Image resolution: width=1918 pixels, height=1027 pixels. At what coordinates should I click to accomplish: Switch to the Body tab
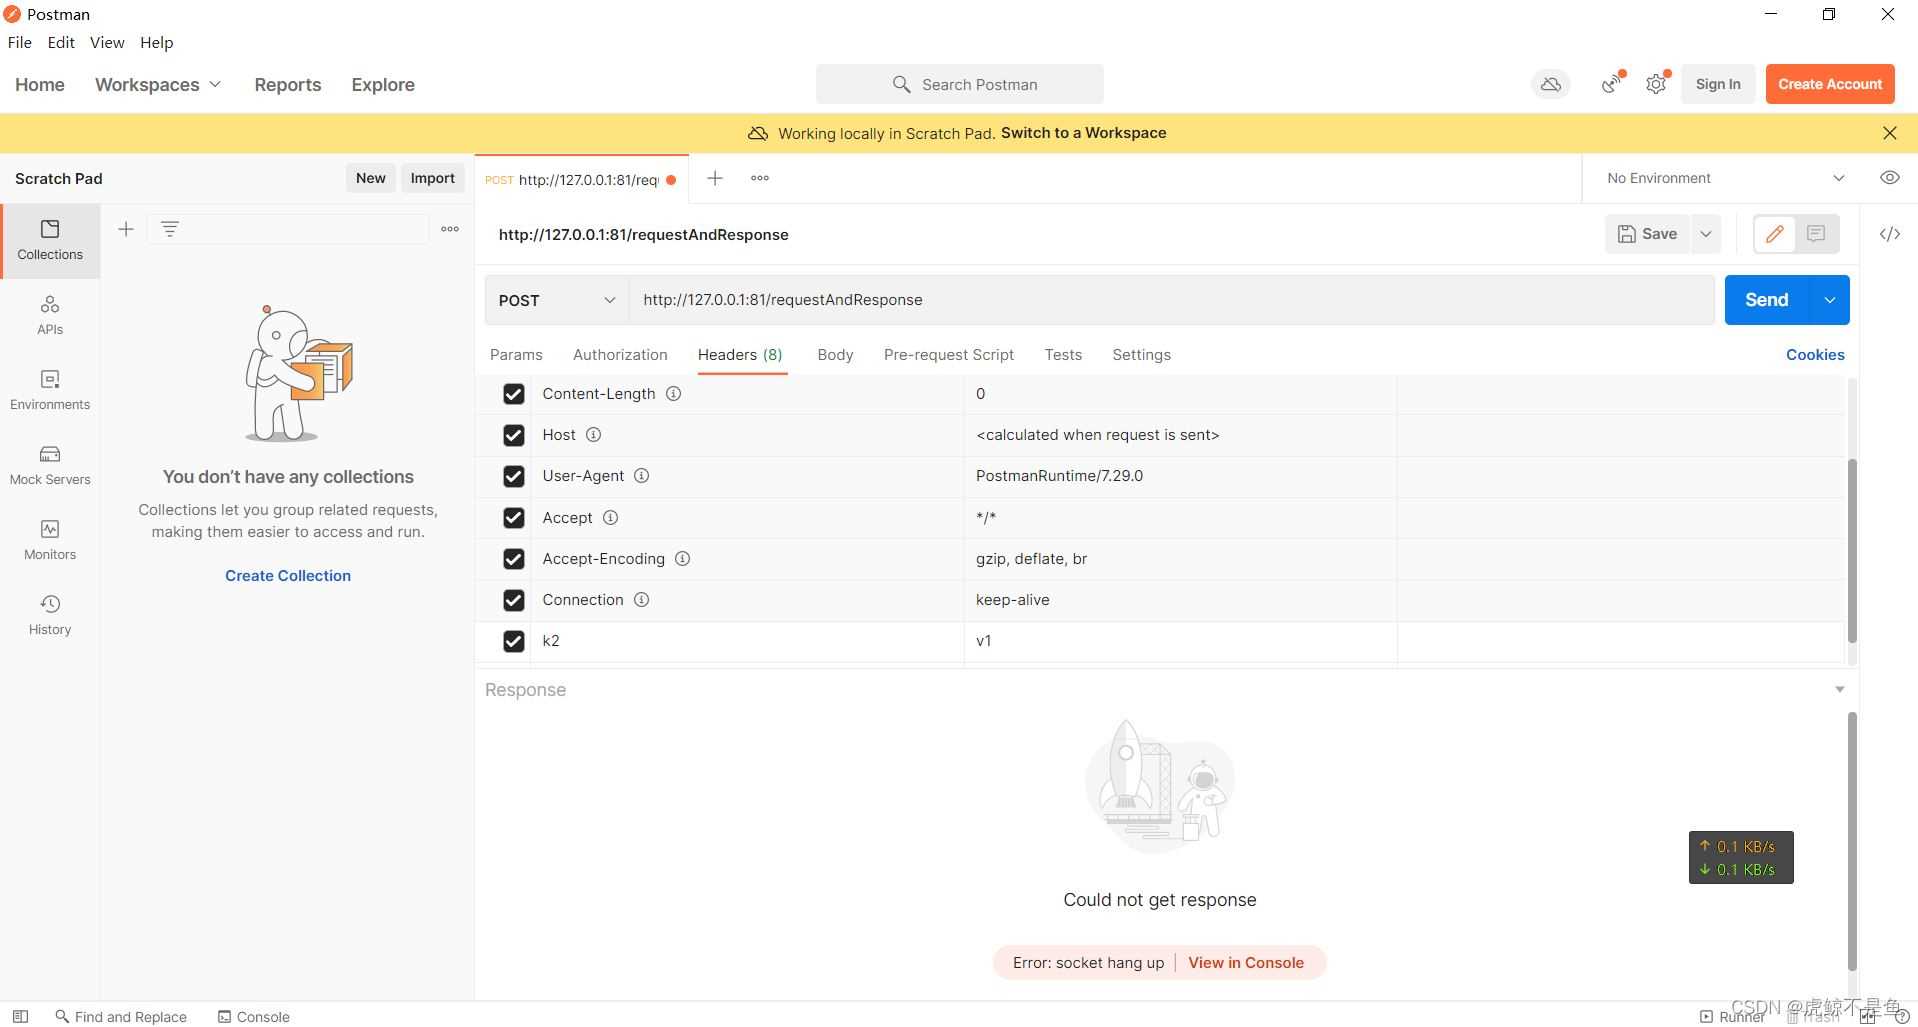tap(835, 355)
